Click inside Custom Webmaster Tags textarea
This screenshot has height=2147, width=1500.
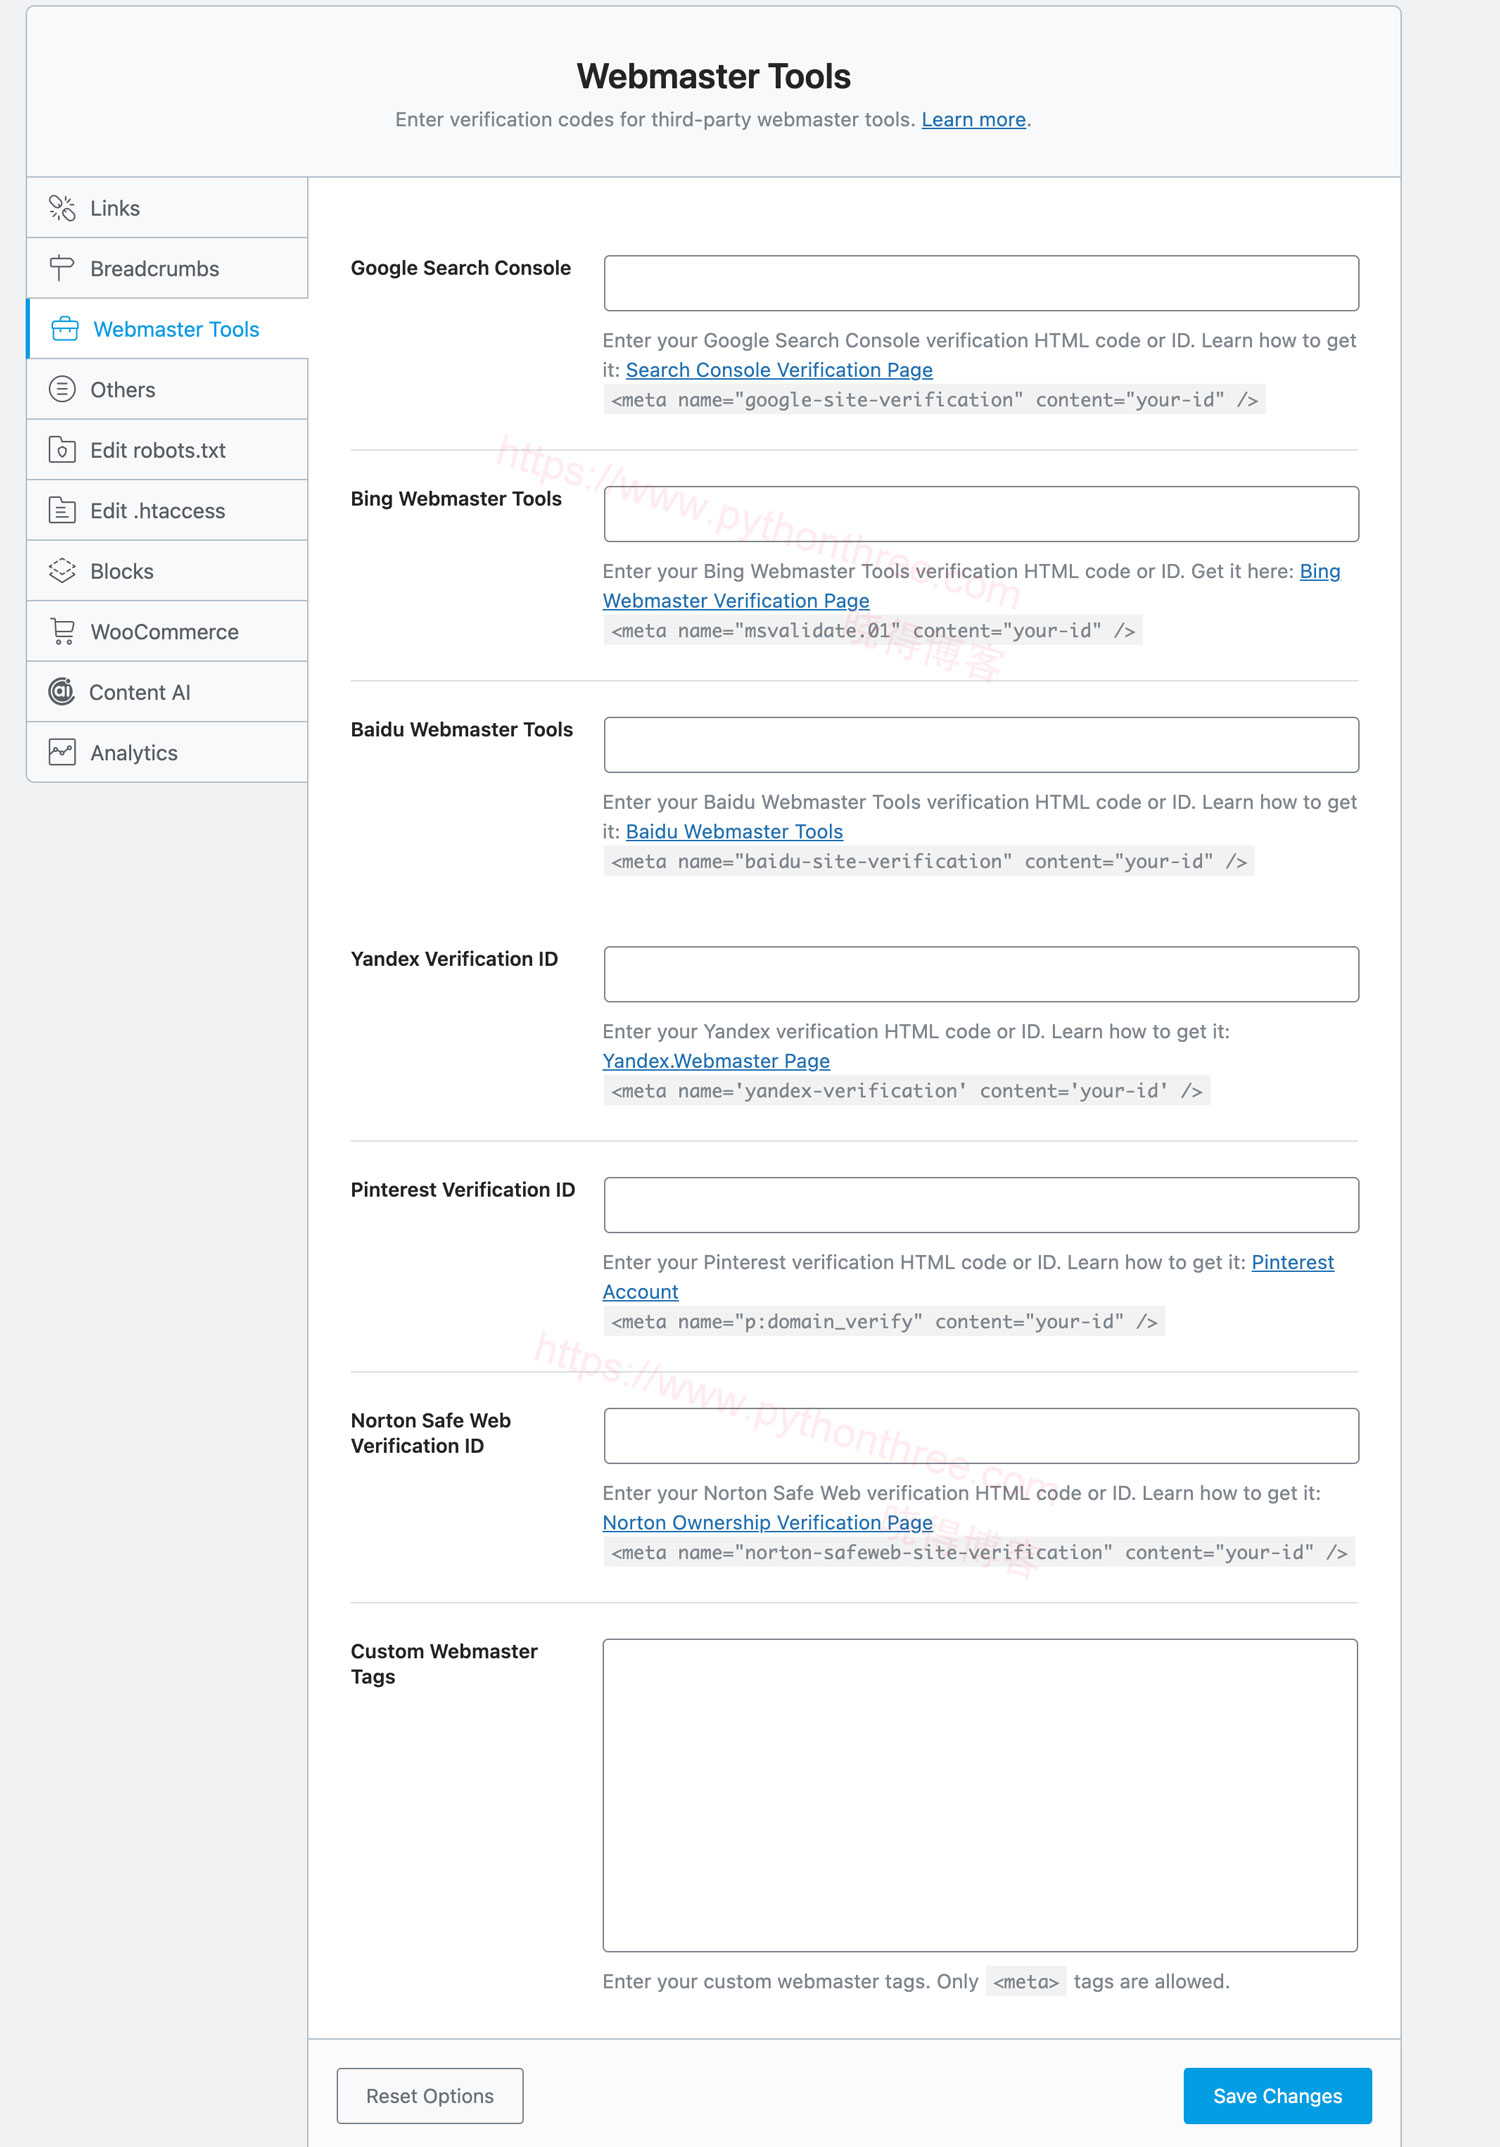tap(980, 1795)
